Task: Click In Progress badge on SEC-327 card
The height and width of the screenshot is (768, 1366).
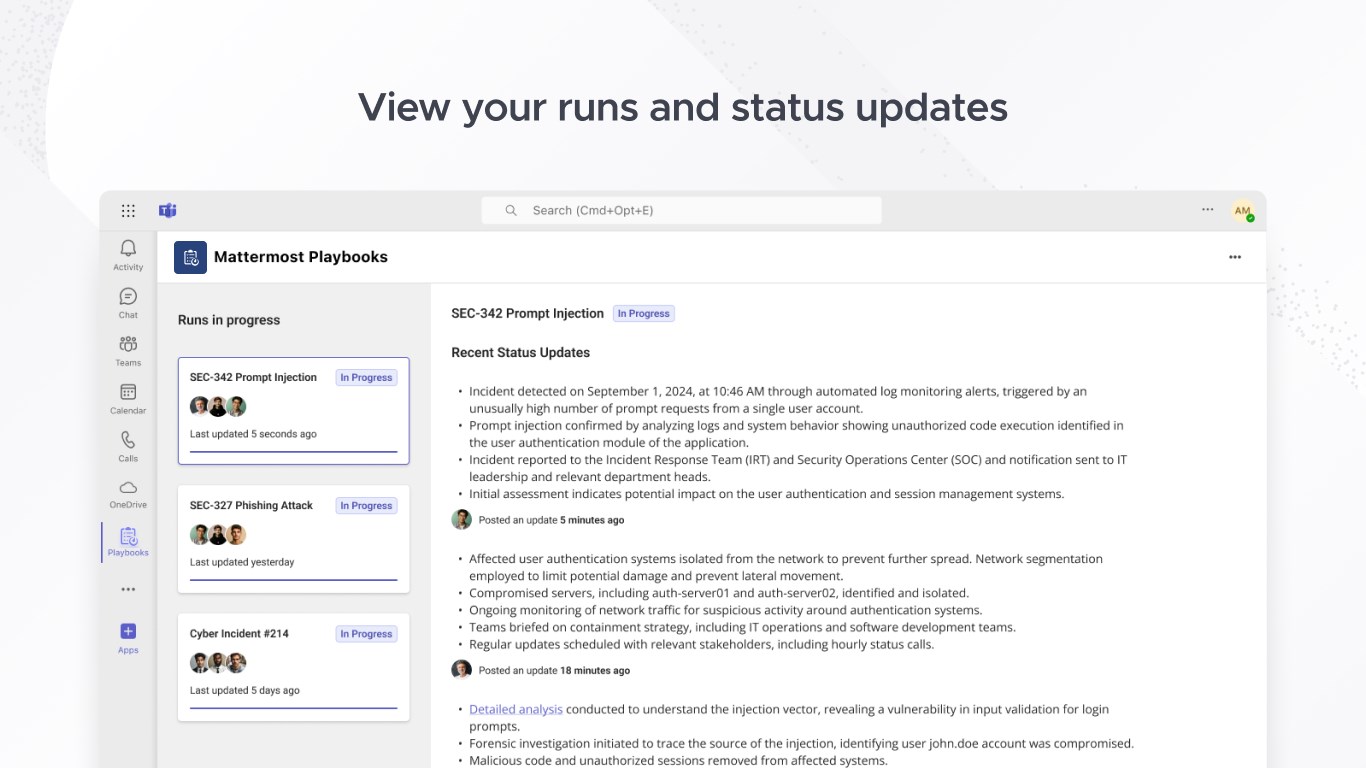Action: click(x=366, y=506)
